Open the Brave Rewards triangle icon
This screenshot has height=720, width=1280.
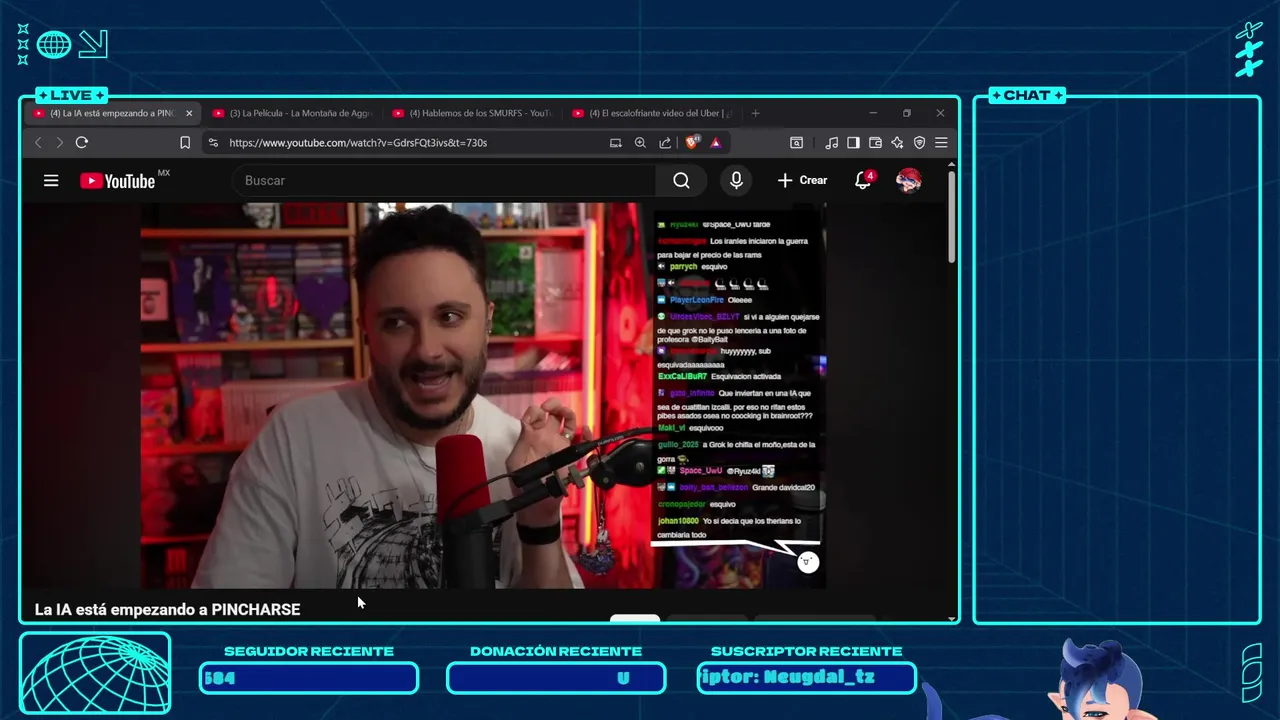click(716, 143)
